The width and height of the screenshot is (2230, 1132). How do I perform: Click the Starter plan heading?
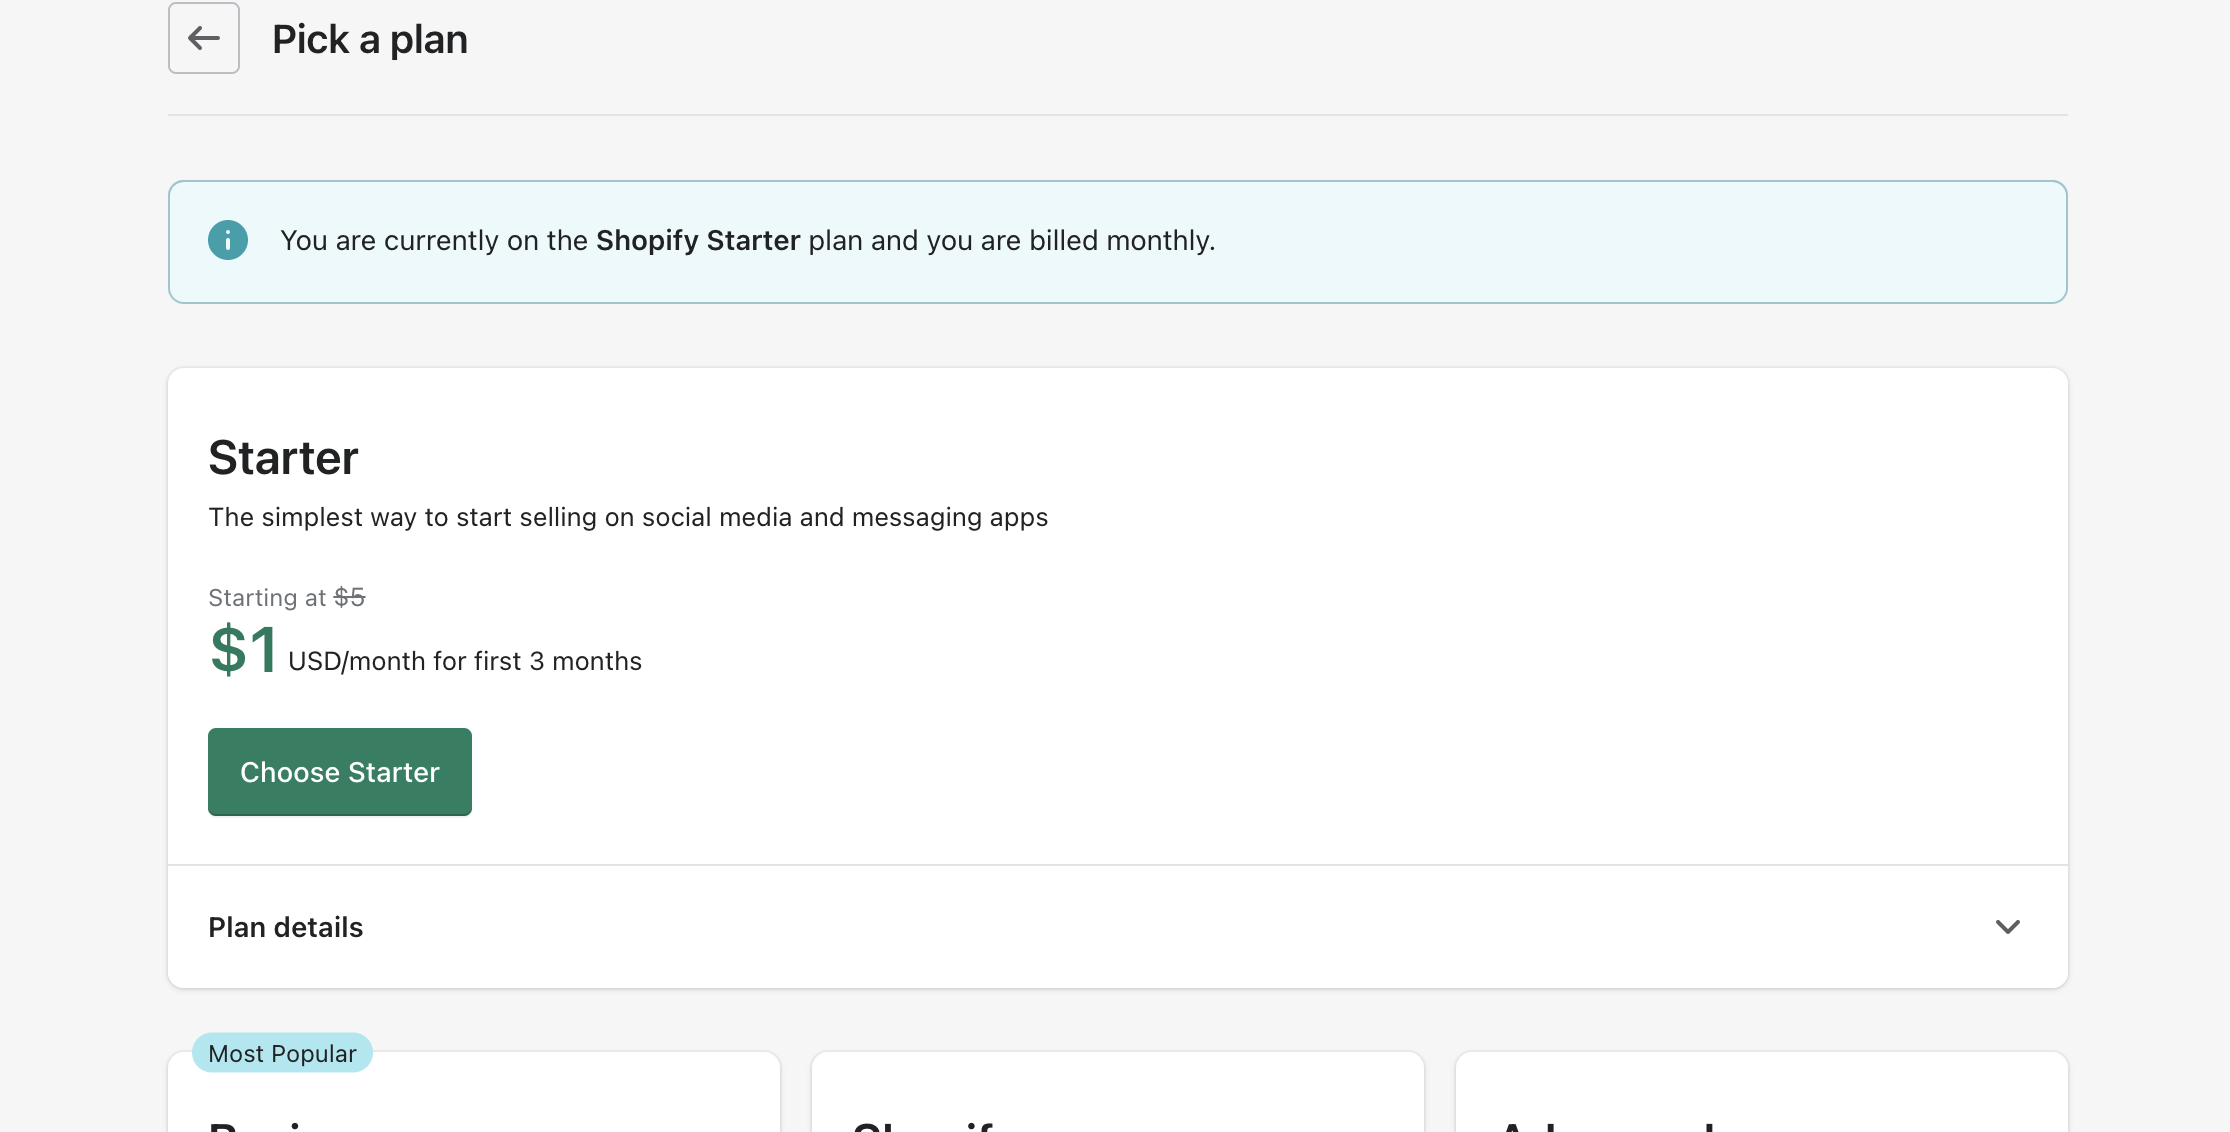coord(283,458)
